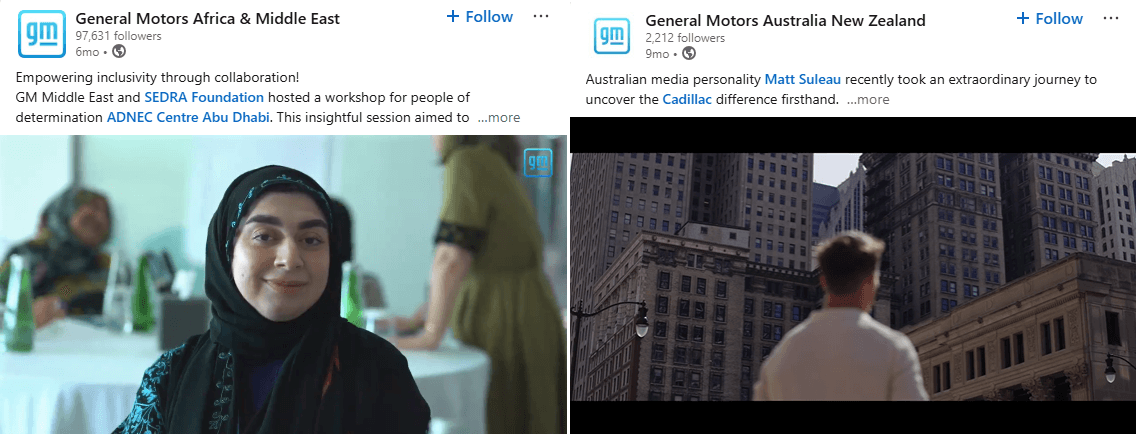Open three-dot menu on Africa & Middle East post
This screenshot has width=1138, height=434.
(x=541, y=16)
